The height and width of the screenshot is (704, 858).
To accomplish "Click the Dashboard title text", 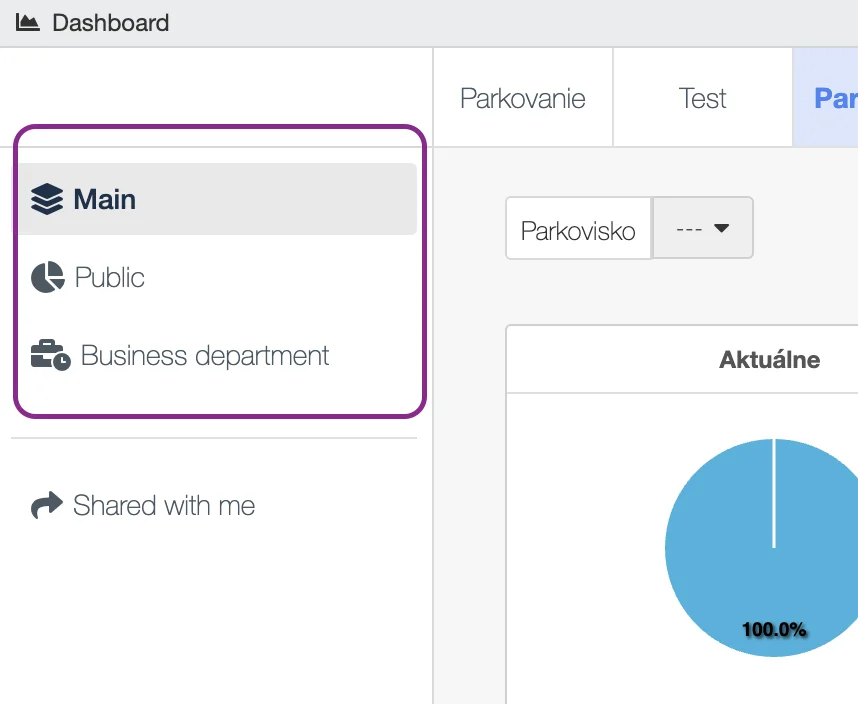I will pos(111,22).
